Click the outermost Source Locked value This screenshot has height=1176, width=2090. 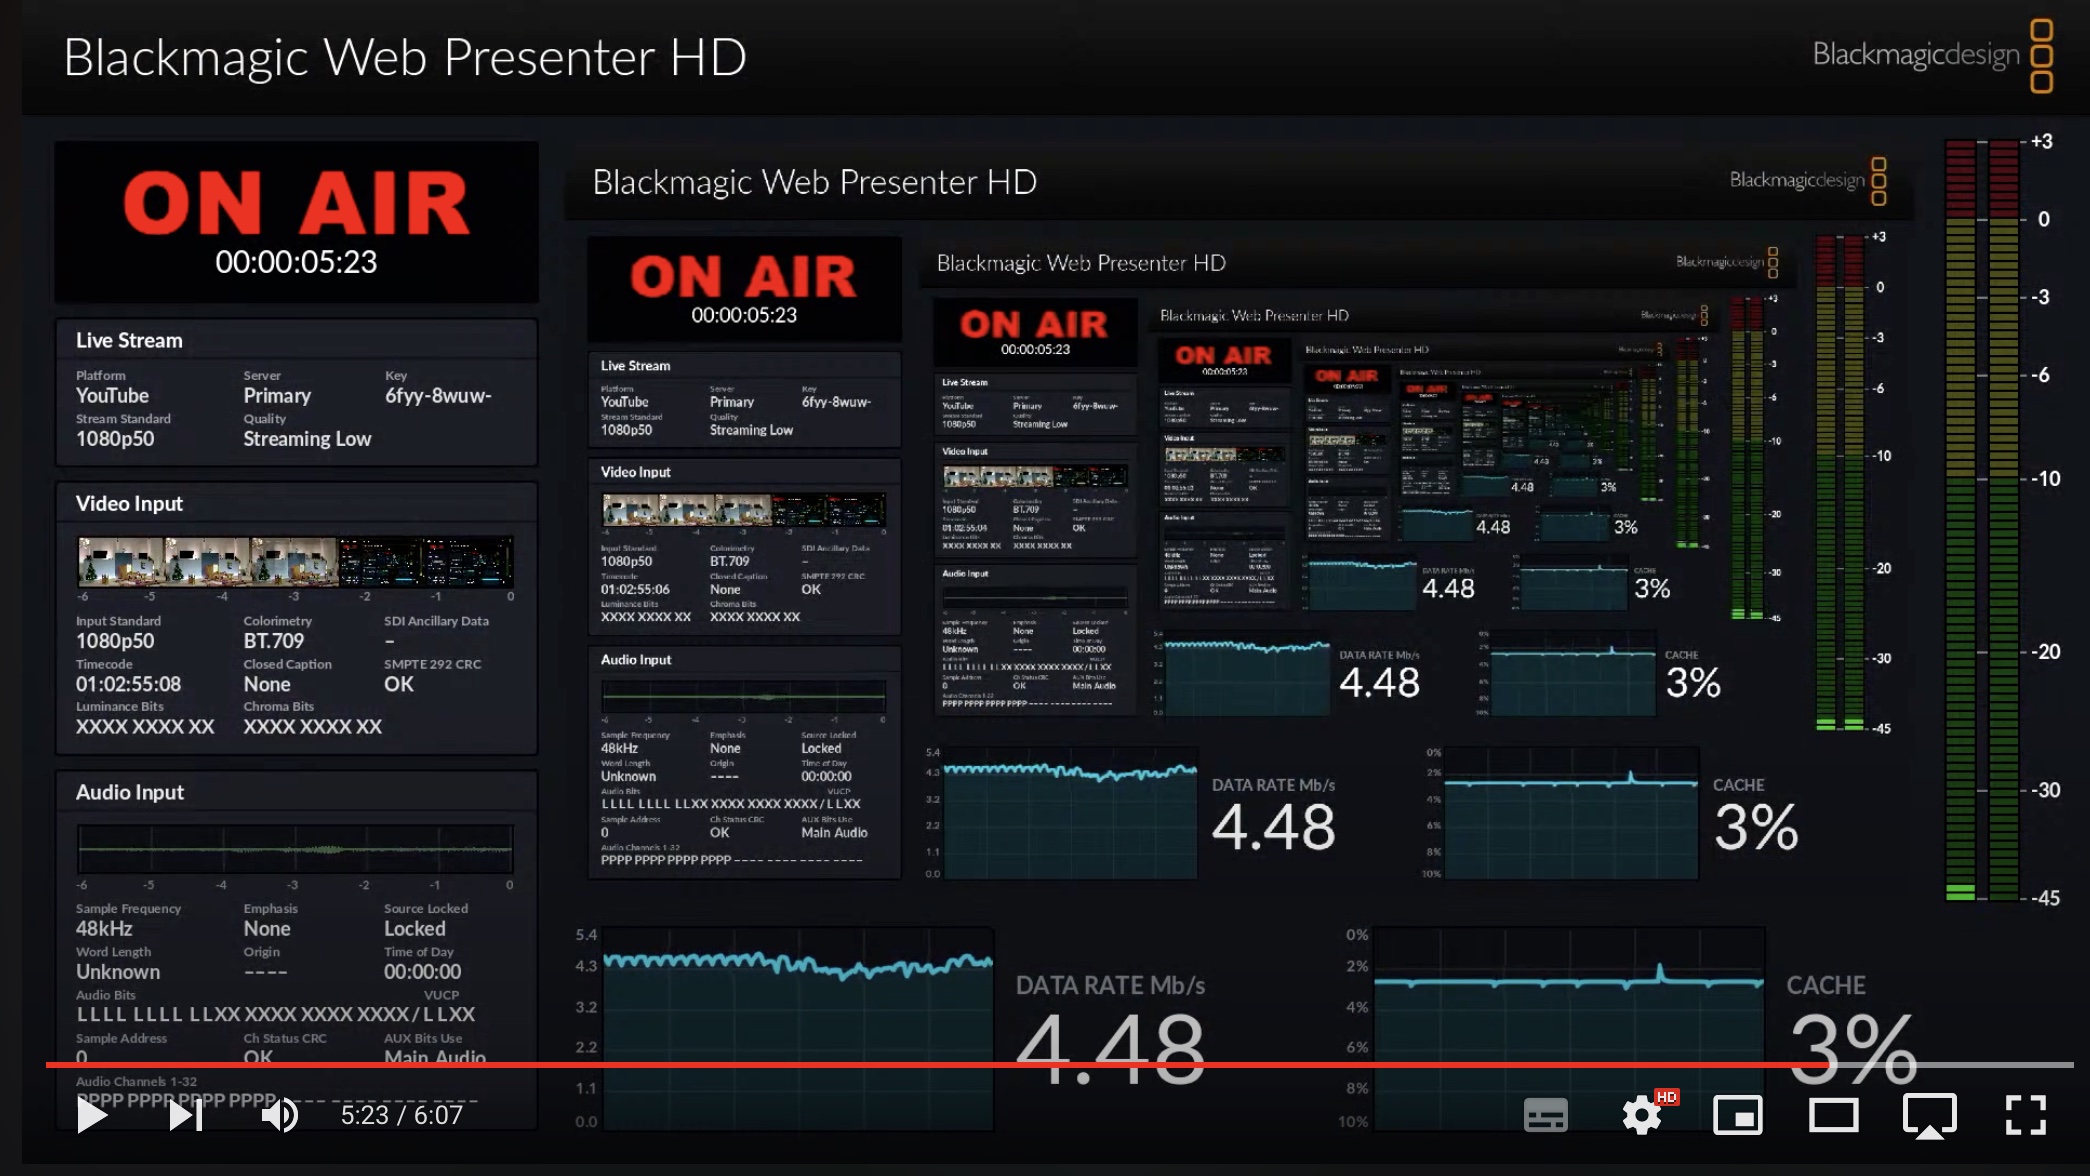(415, 928)
